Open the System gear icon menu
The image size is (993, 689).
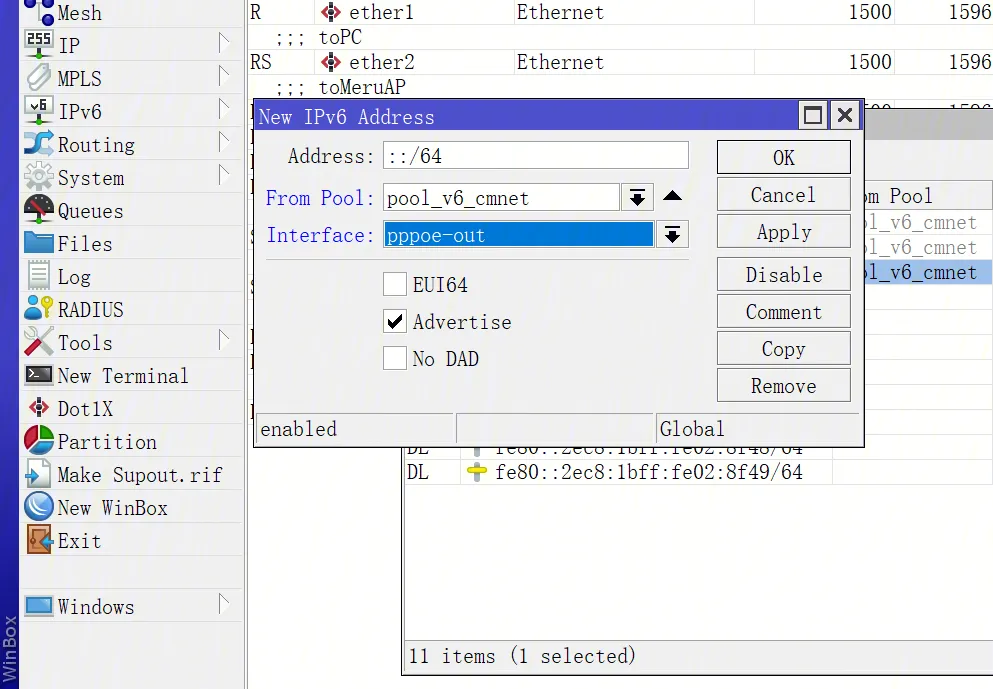pyautogui.click(x=39, y=177)
